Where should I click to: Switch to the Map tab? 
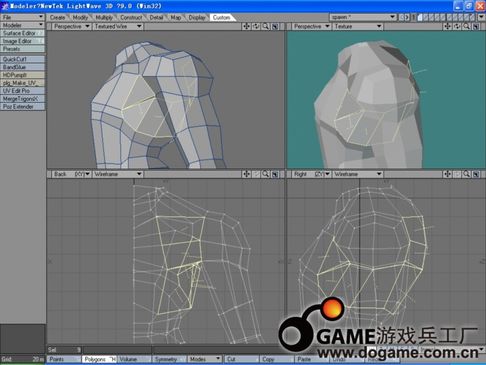pyautogui.click(x=176, y=17)
